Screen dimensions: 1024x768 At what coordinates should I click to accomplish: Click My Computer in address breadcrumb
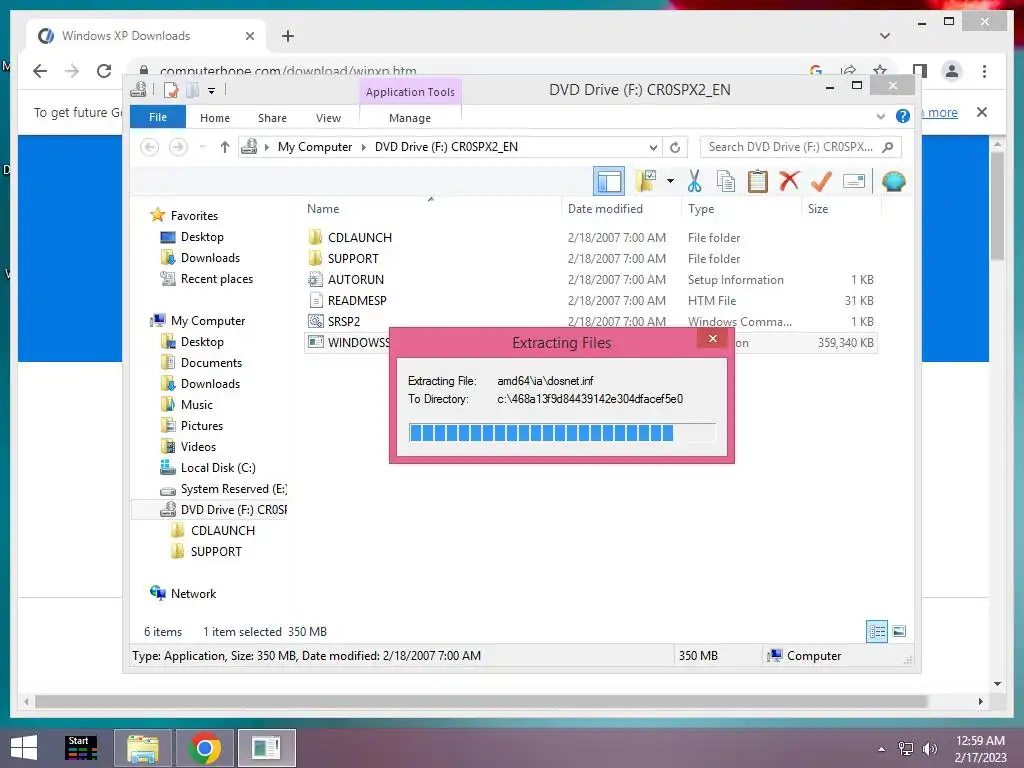315,147
